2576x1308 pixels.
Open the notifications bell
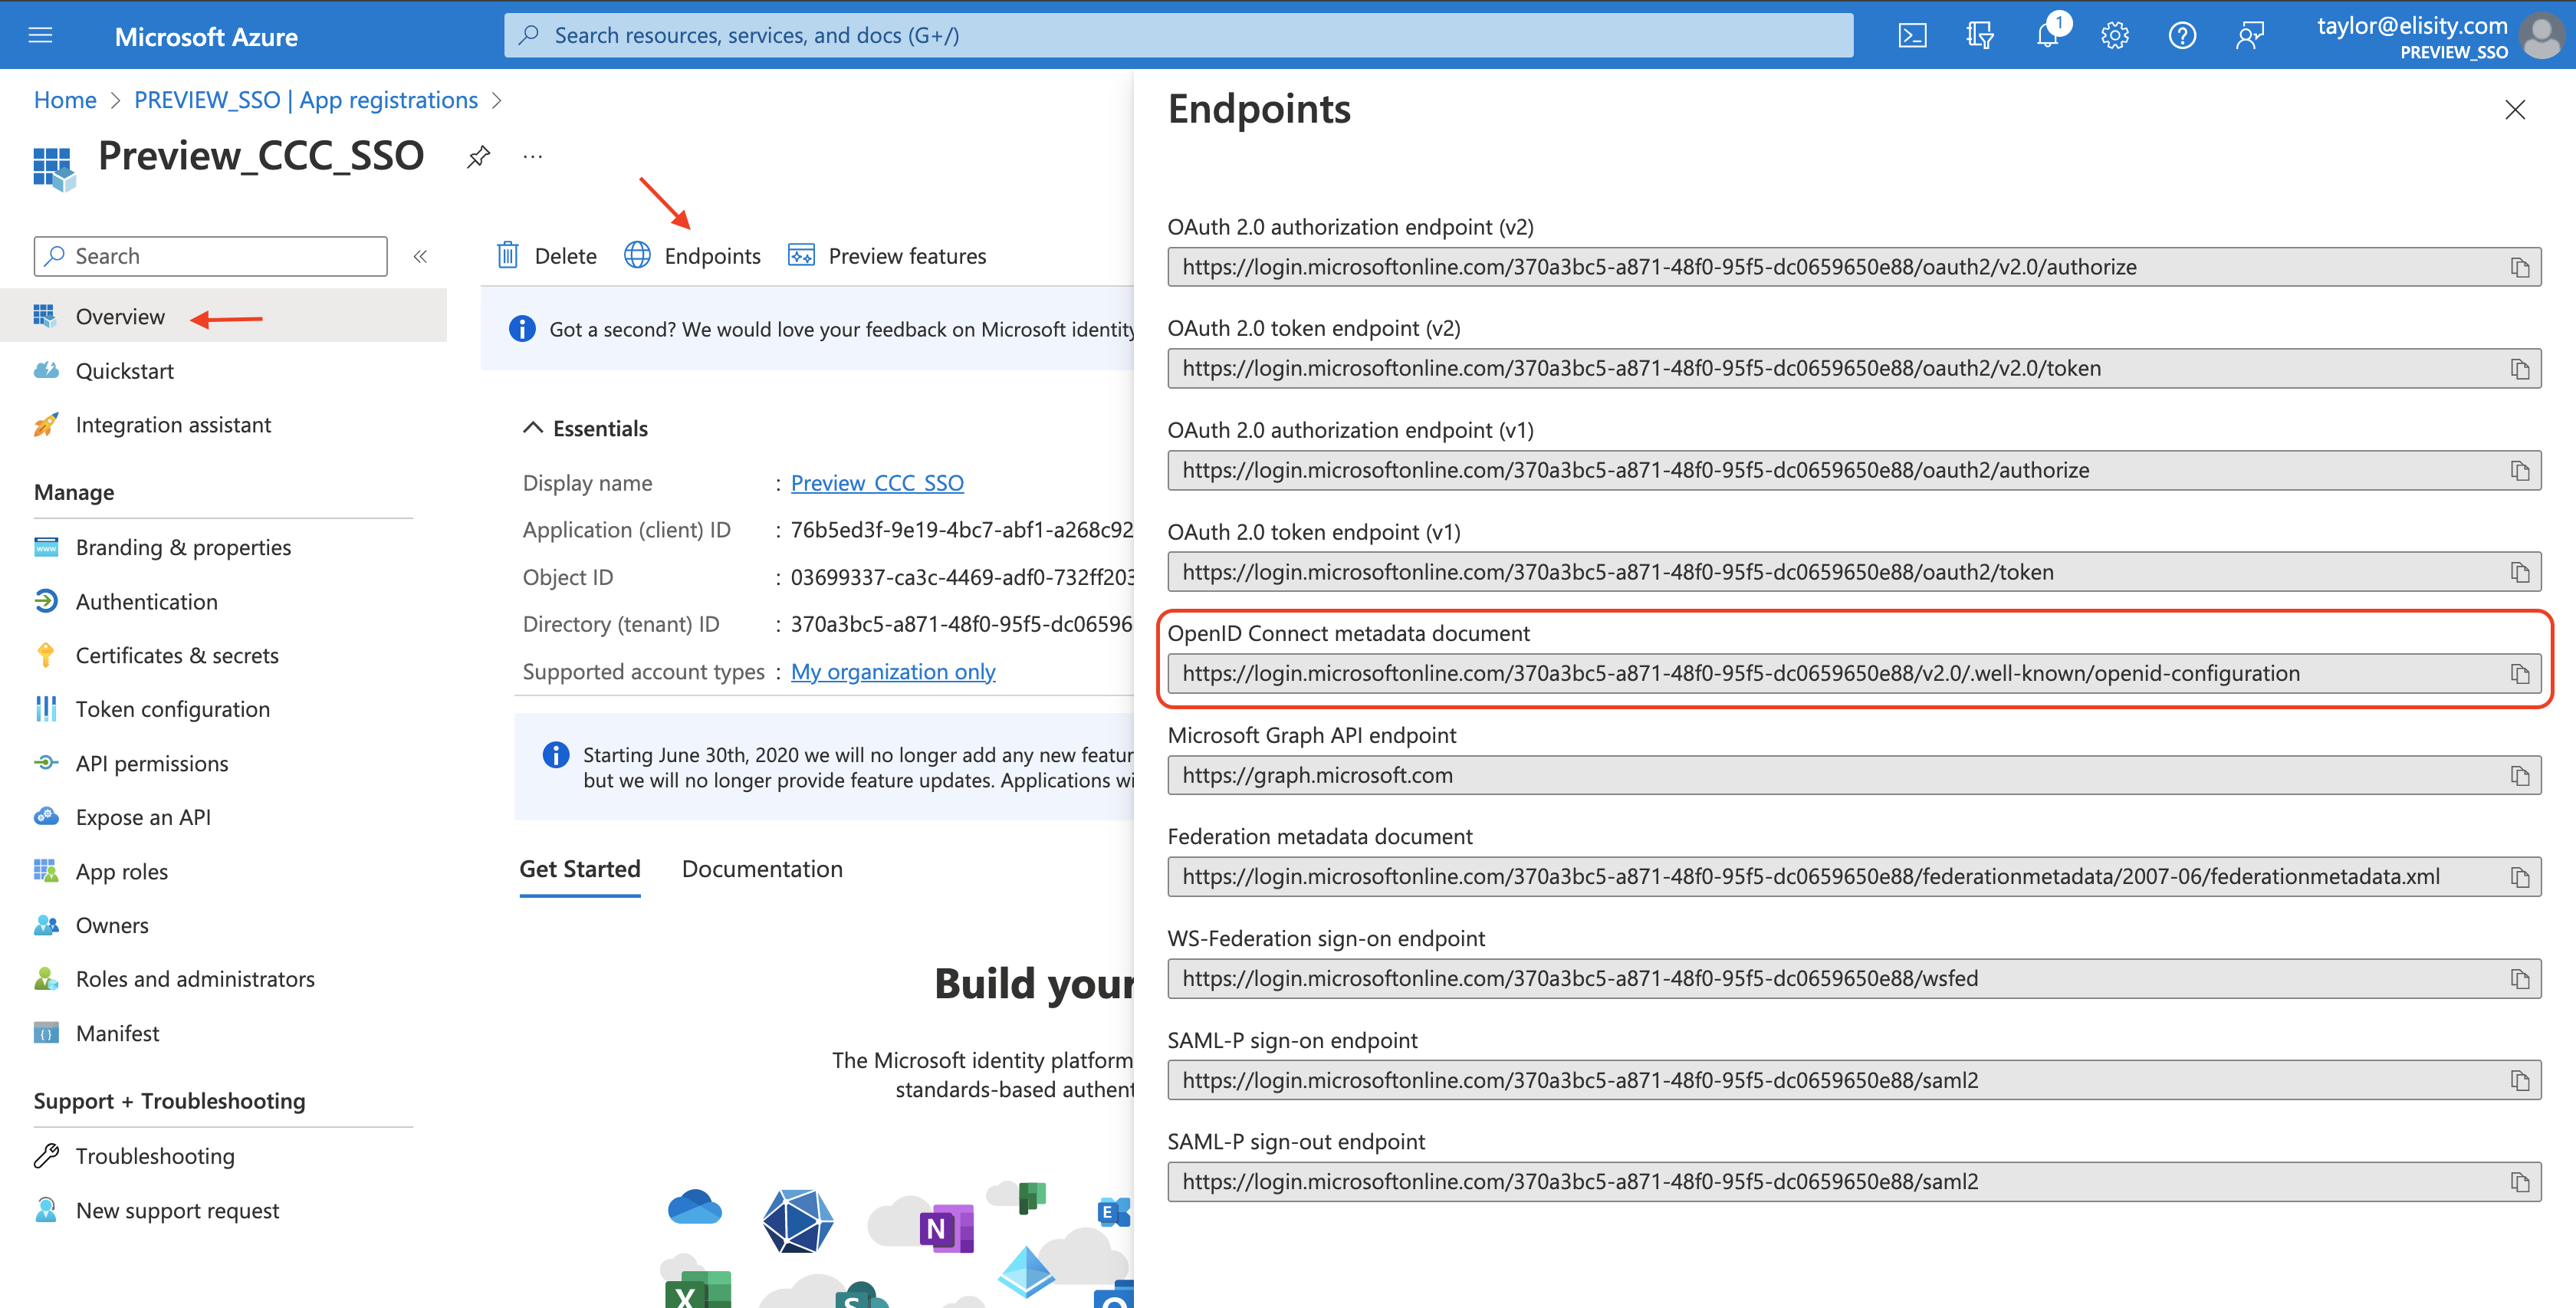(2047, 36)
